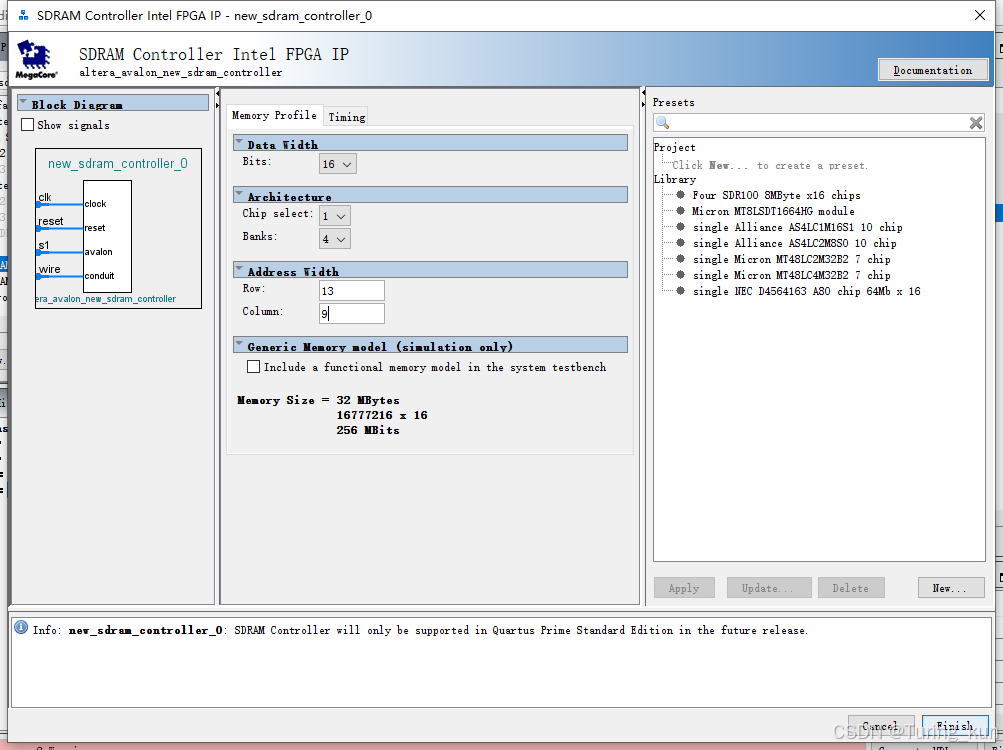Image resolution: width=1003 pixels, height=750 pixels.
Task: Click the reset signal in block diagram
Action: [x=51, y=221]
